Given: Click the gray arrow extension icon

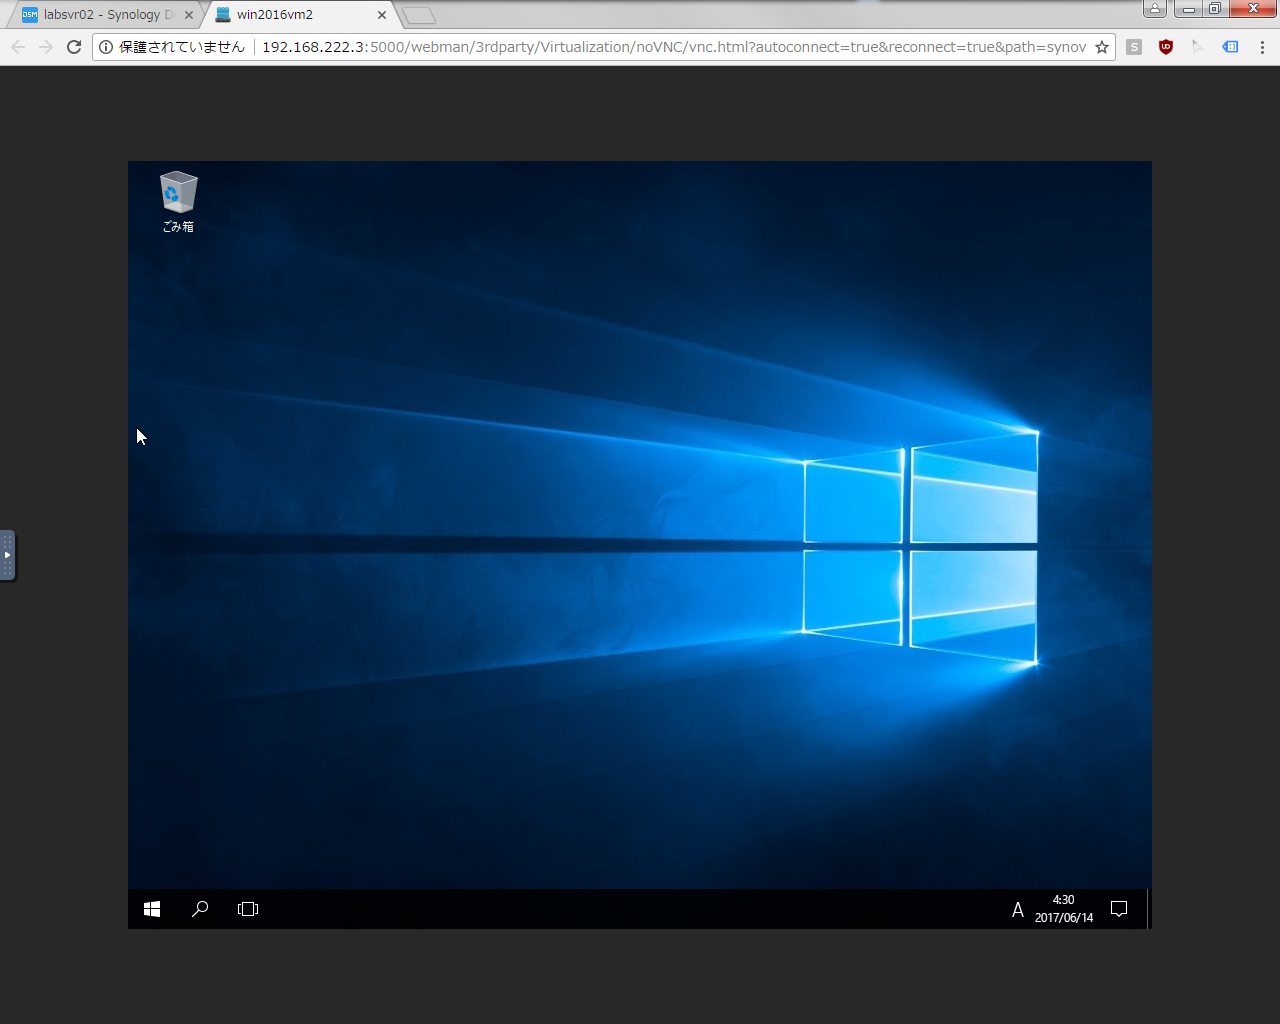Looking at the screenshot, I should 1198,47.
